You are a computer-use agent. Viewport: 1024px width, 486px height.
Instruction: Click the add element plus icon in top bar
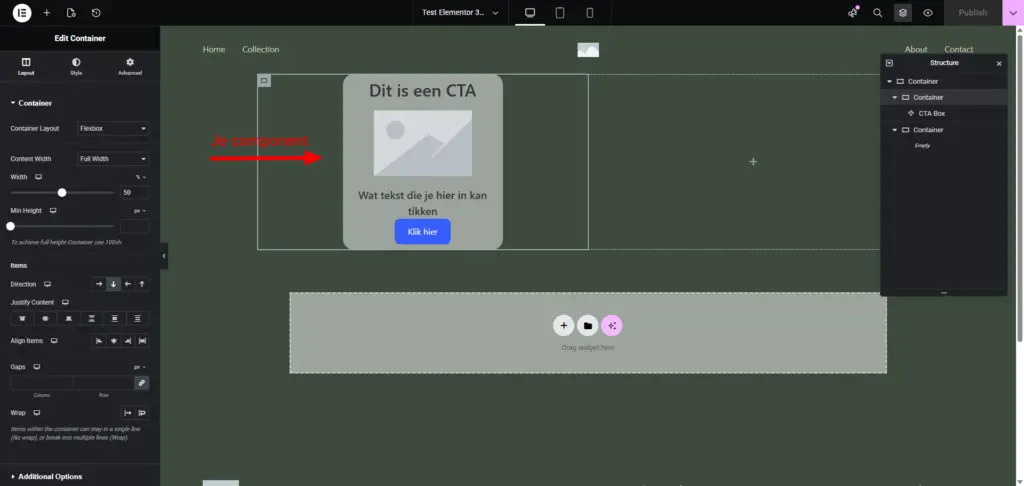46,12
